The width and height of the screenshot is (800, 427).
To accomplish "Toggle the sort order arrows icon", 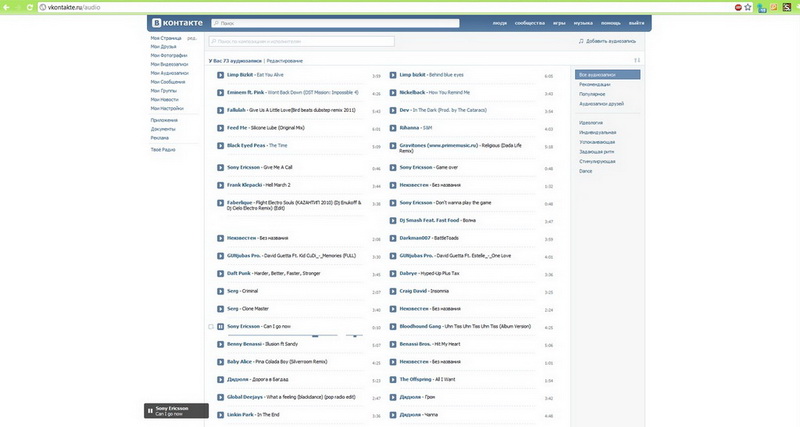I will click(637, 60).
